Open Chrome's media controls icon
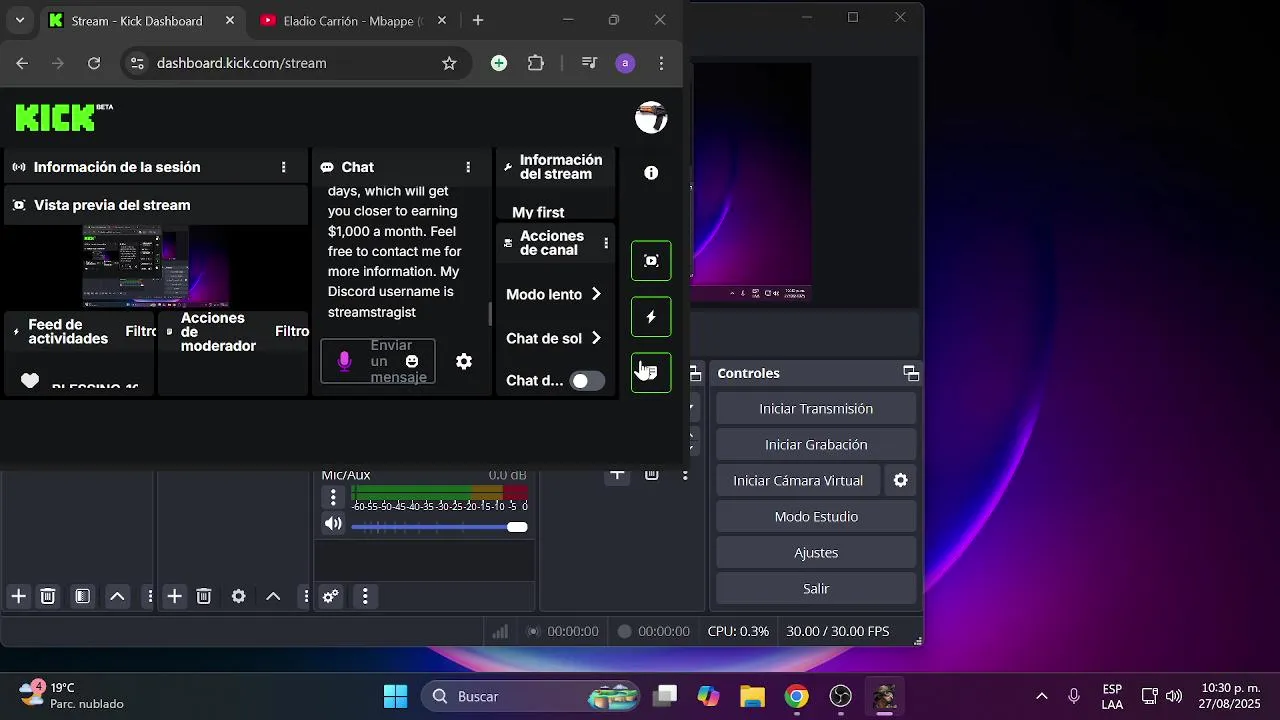This screenshot has width=1280, height=720. pyautogui.click(x=589, y=63)
